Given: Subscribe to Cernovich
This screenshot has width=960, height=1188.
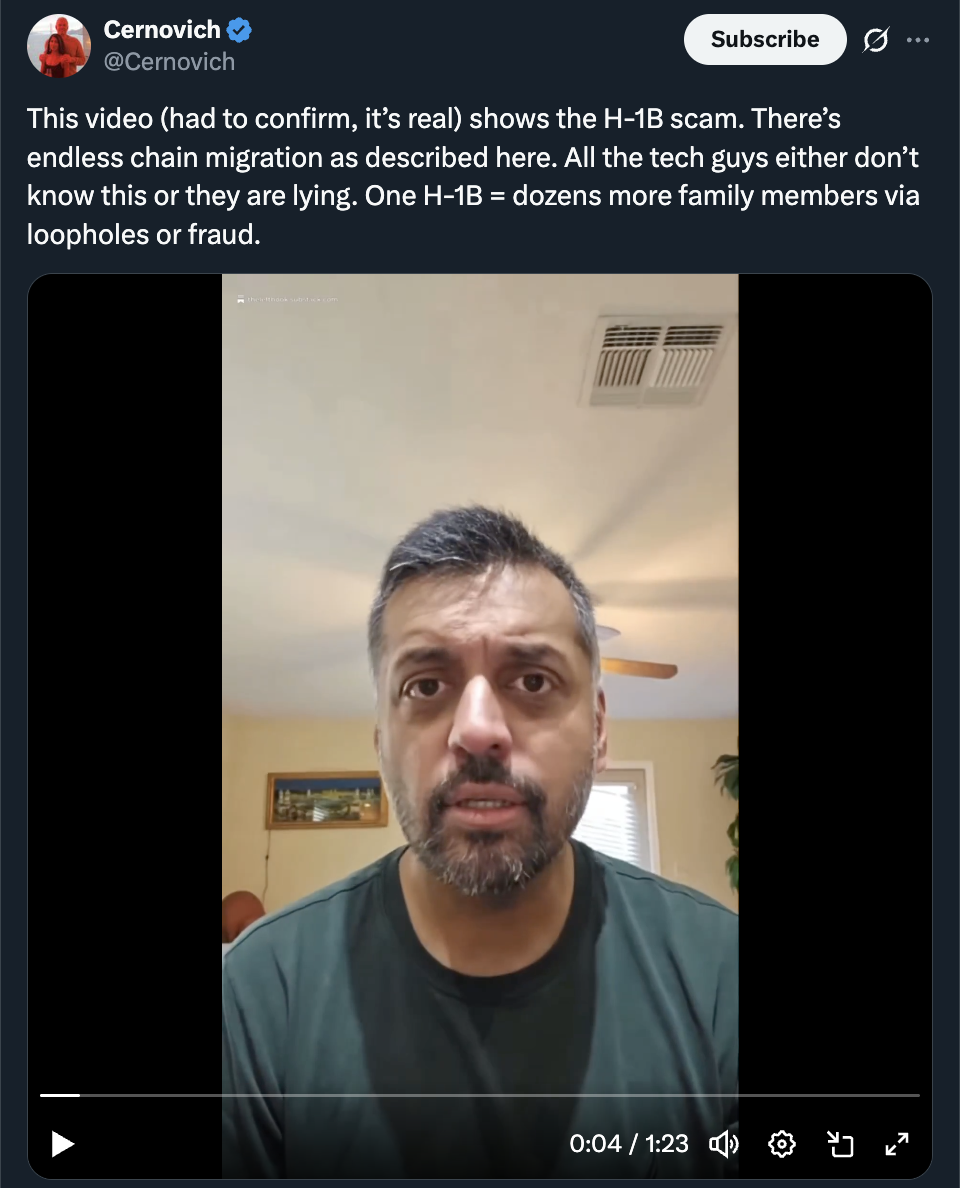Looking at the screenshot, I should [x=765, y=39].
